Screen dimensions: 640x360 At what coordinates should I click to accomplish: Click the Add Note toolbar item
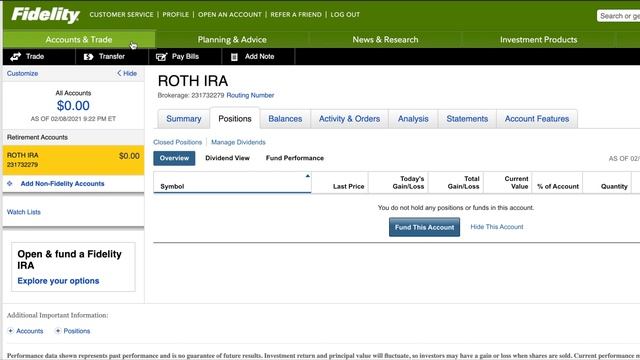258,57
